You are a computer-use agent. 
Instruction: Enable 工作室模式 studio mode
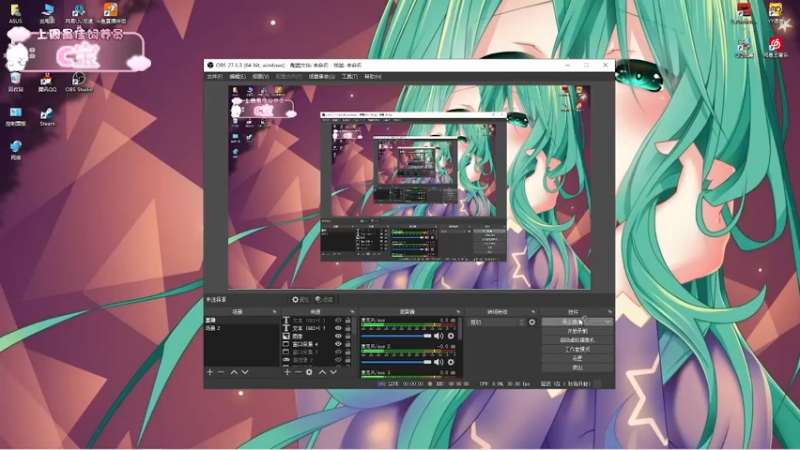tap(577, 349)
